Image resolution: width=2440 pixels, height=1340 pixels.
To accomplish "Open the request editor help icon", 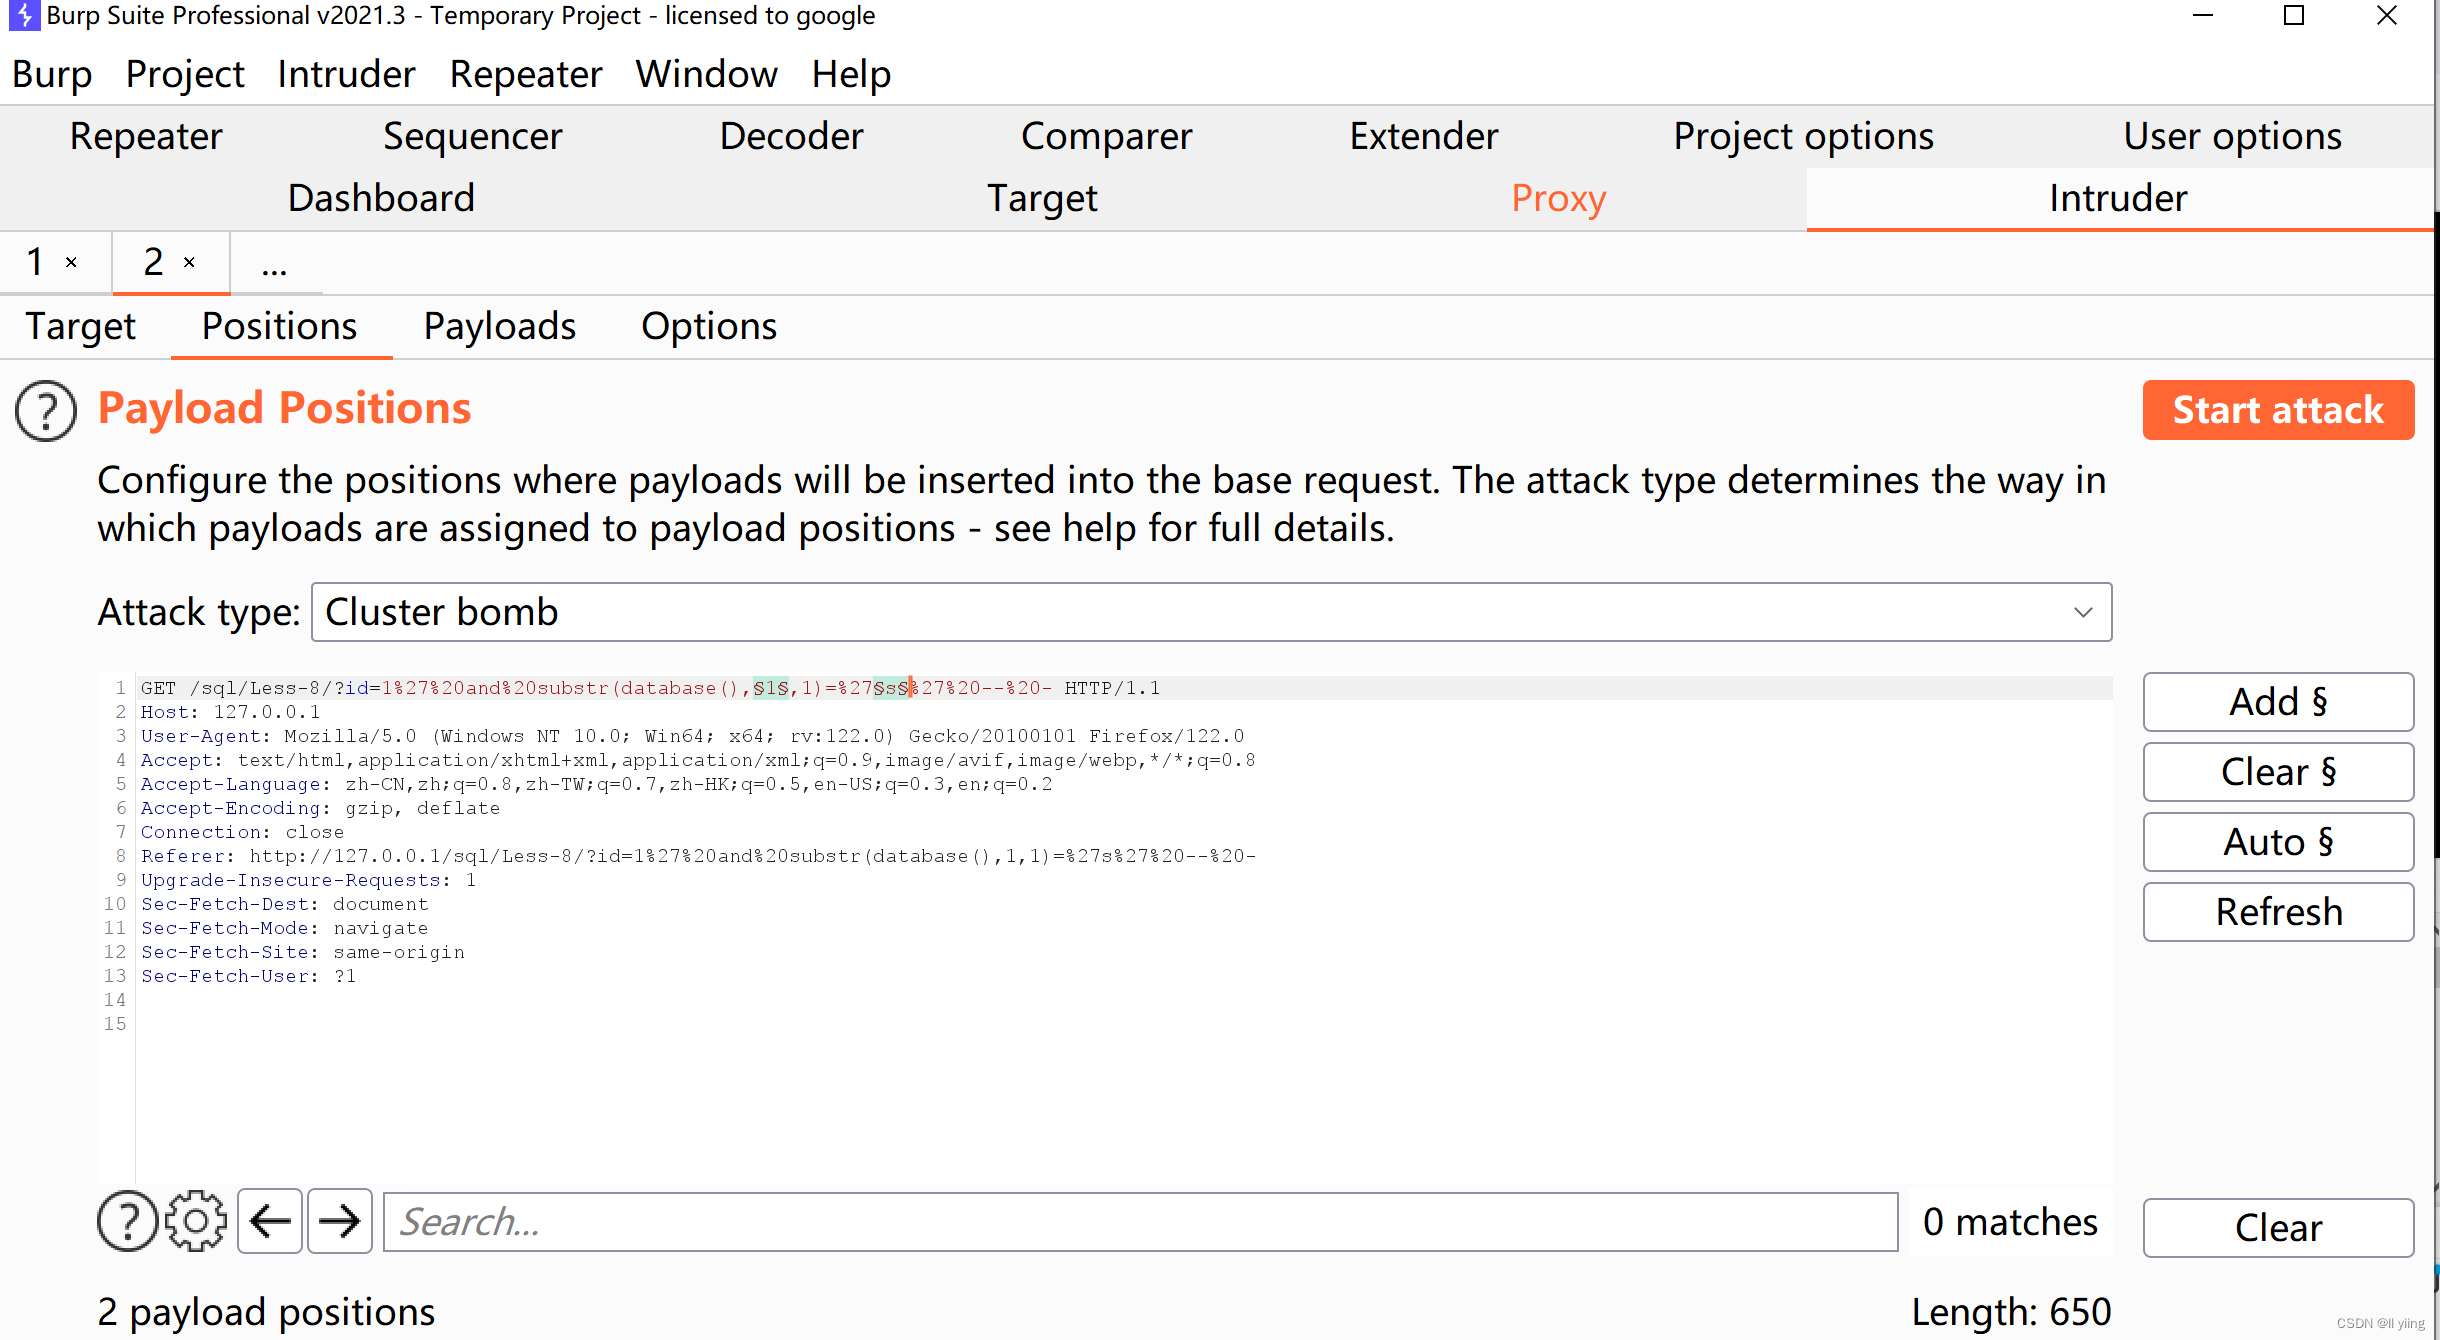I will click(x=127, y=1221).
